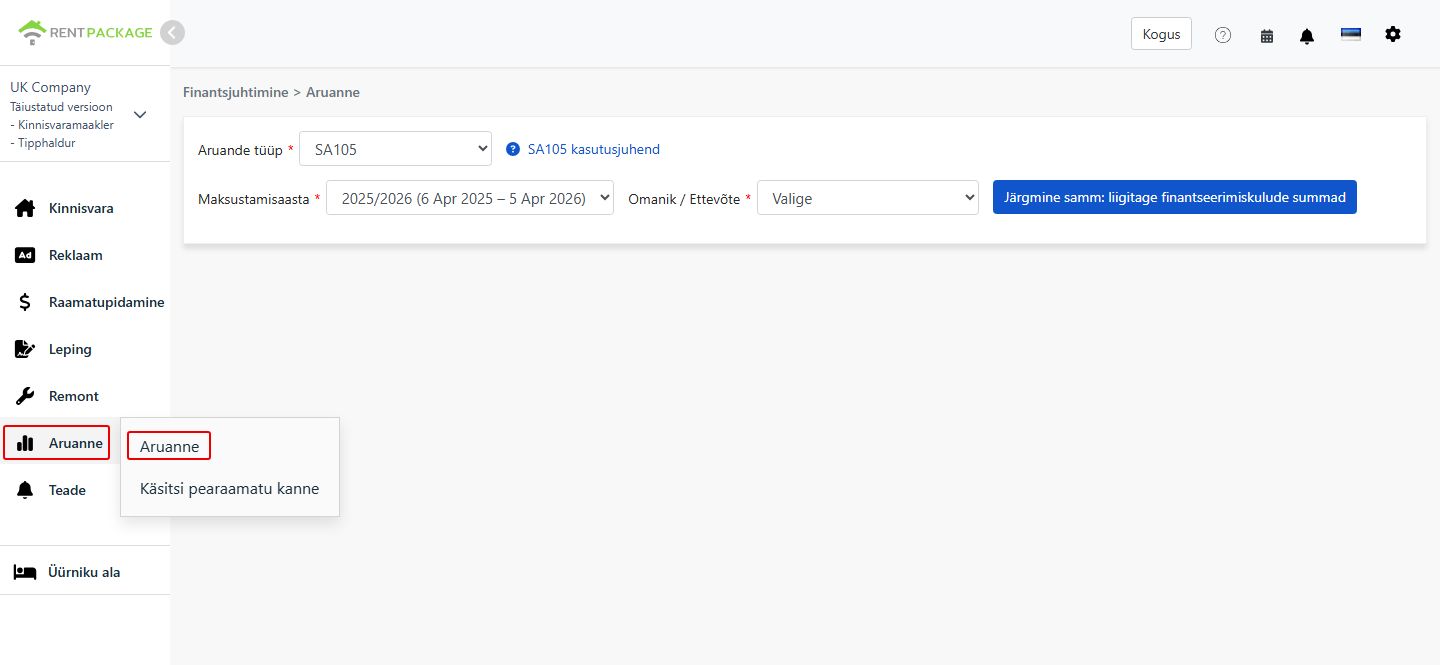Click the Remont wrench icon
The height and width of the screenshot is (665, 1440).
tap(25, 396)
